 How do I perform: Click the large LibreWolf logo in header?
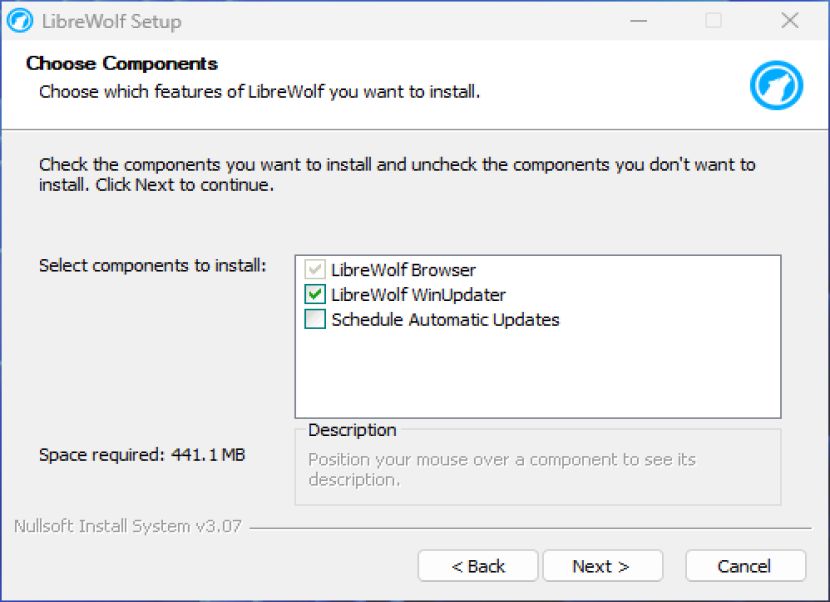(776, 85)
